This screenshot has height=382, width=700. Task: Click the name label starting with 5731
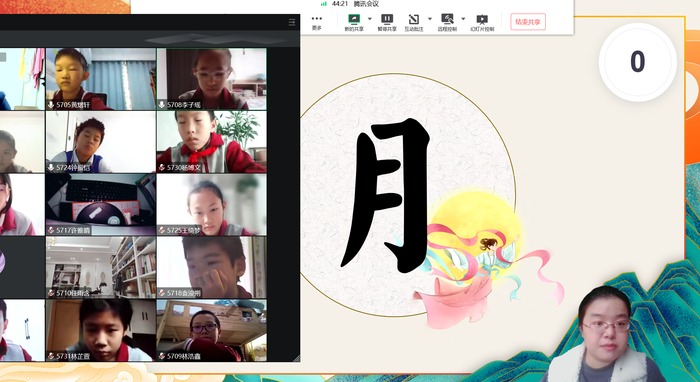[73, 357]
